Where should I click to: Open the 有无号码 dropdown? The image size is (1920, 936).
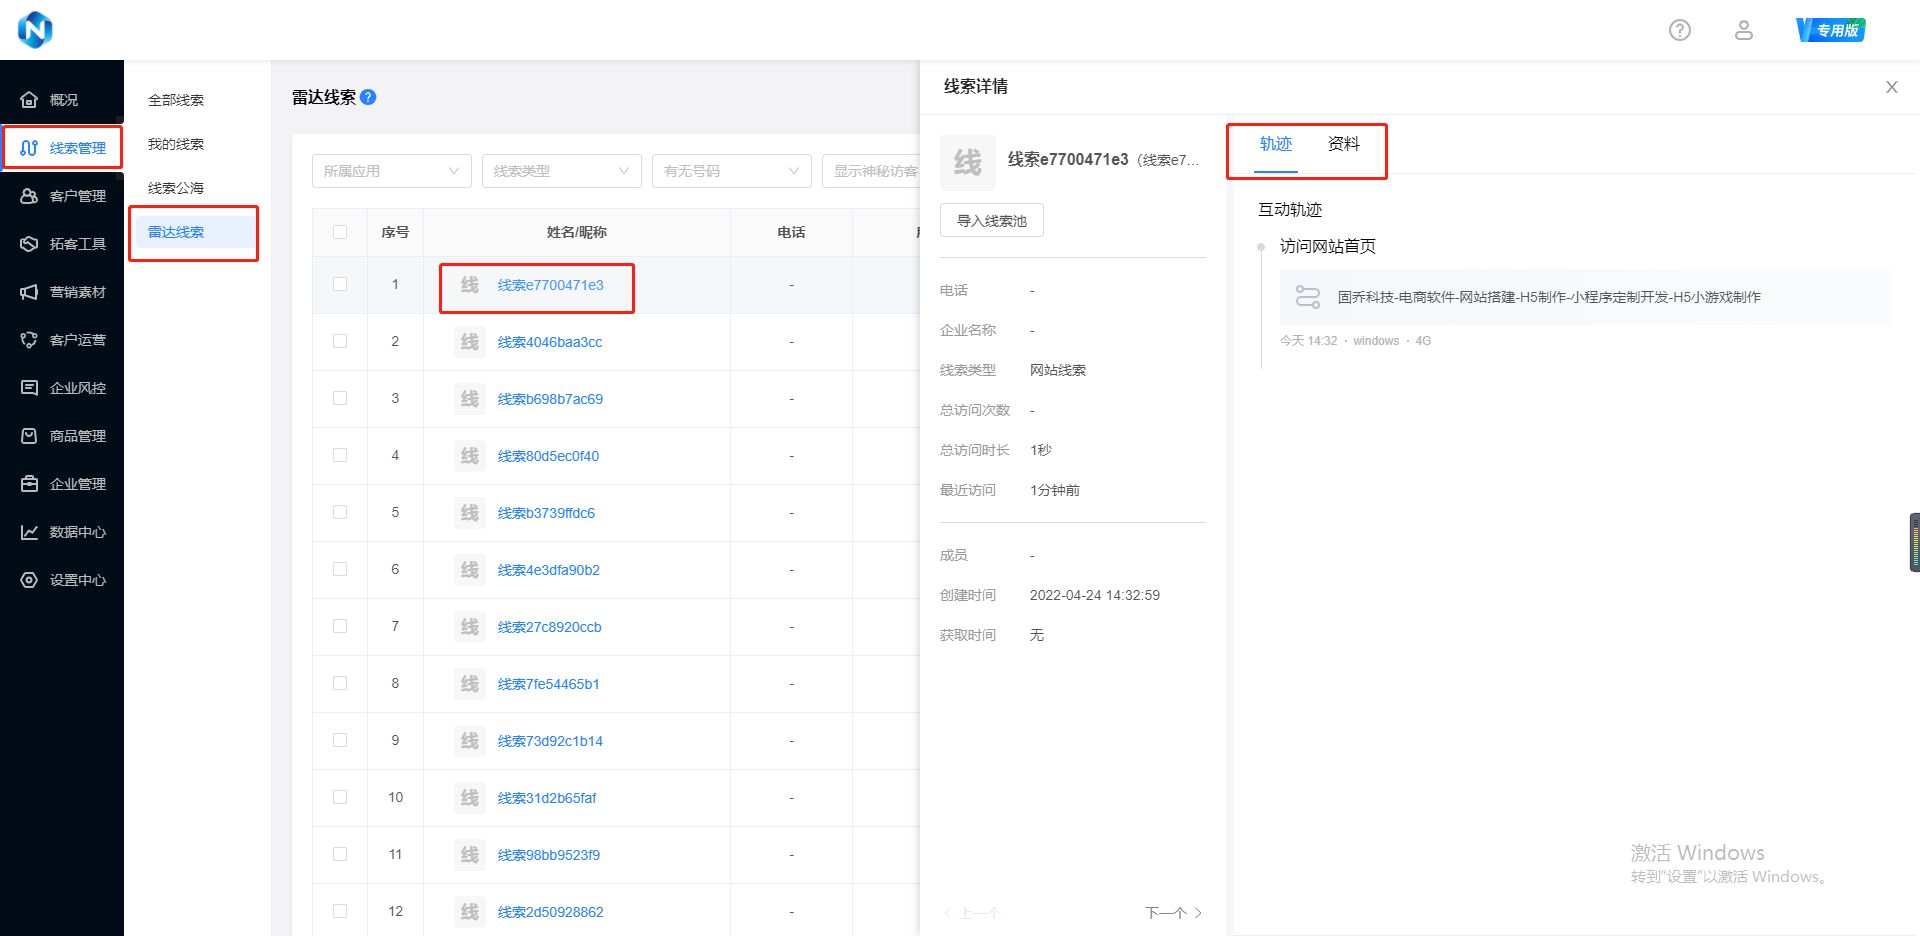point(731,170)
